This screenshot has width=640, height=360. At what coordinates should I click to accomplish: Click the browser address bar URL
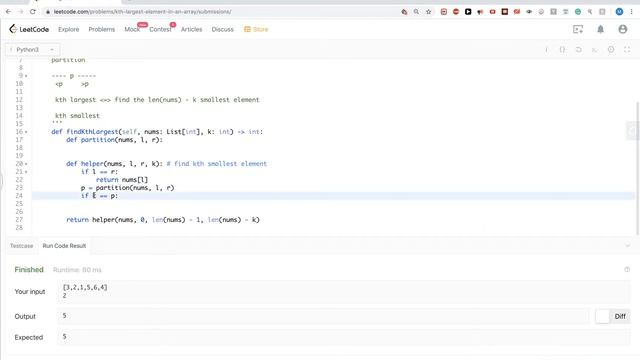142,12
